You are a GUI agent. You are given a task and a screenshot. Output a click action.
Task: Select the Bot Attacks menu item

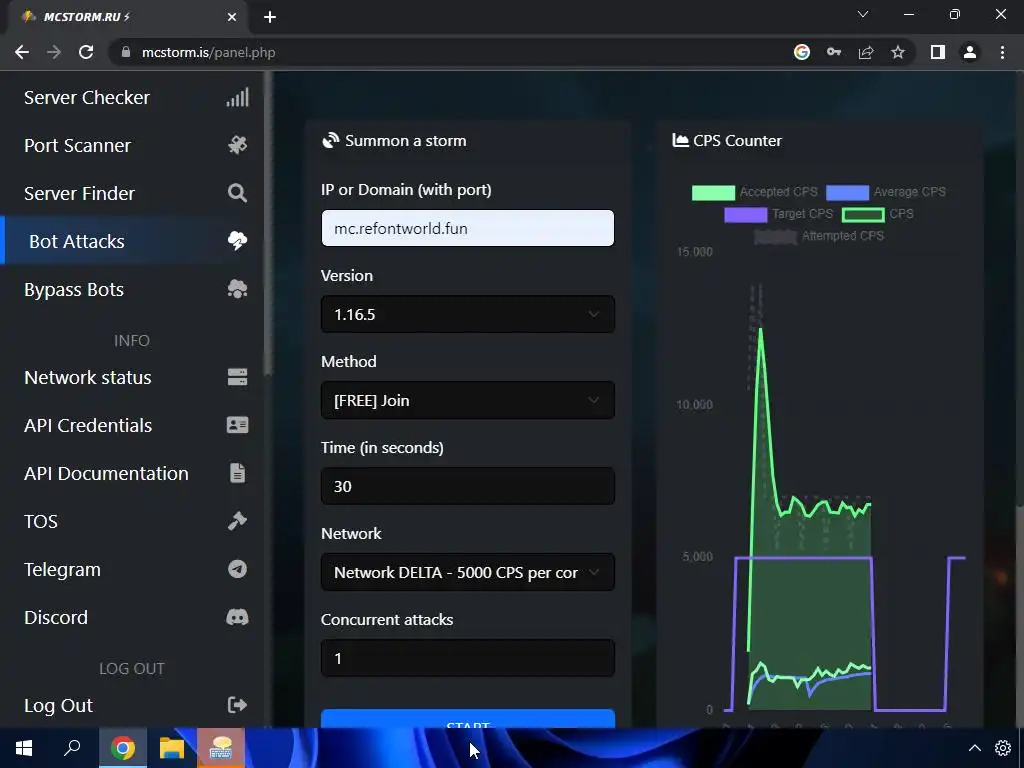(x=133, y=241)
